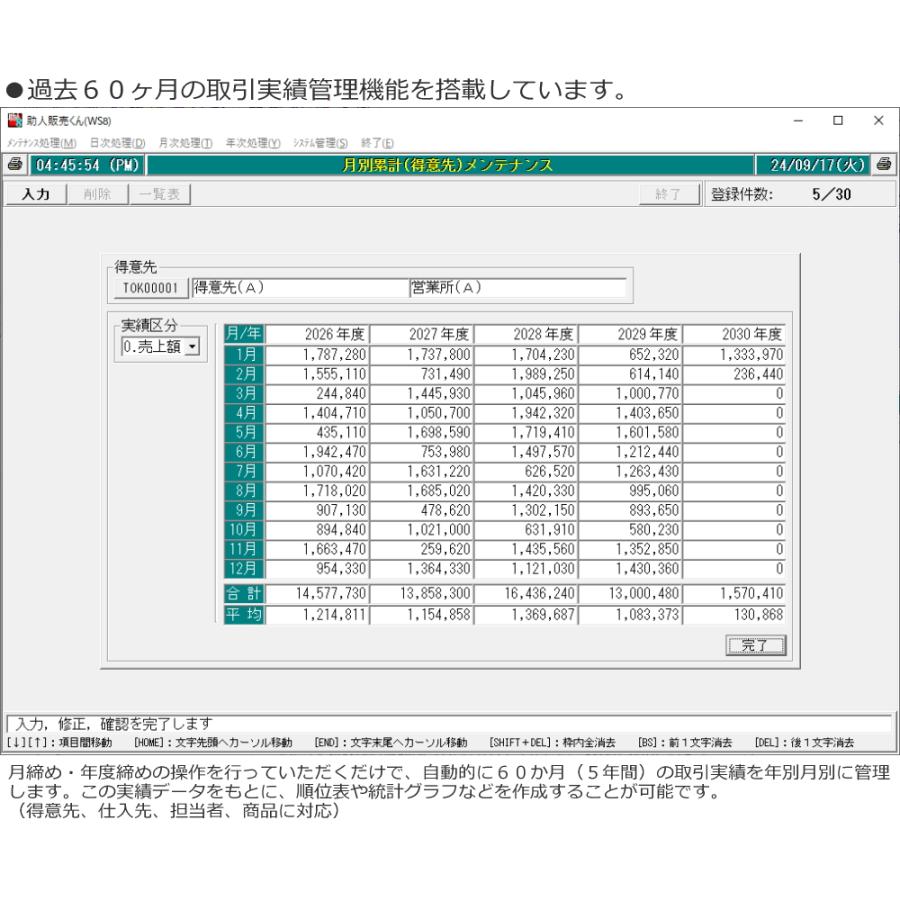This screenshot has width=900, height=900.
Task: Click the 2028 合計 value 16,436,240
Action: pyautogui.click(x=526, y=593)
